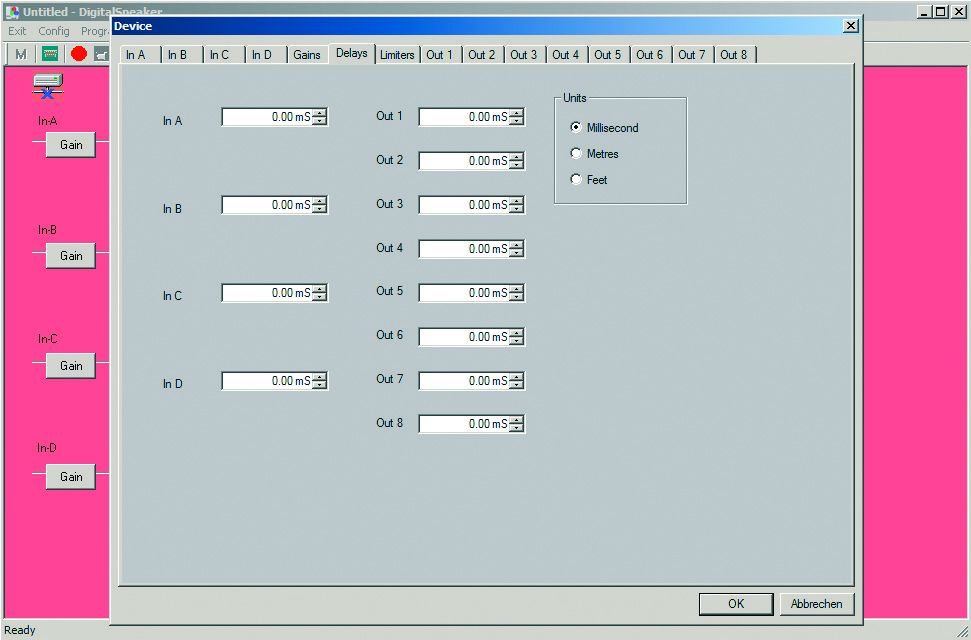Minimize the DigitalSpeaker main window
The height and width of the screenshot is (640, 971).
pos(925,11)
